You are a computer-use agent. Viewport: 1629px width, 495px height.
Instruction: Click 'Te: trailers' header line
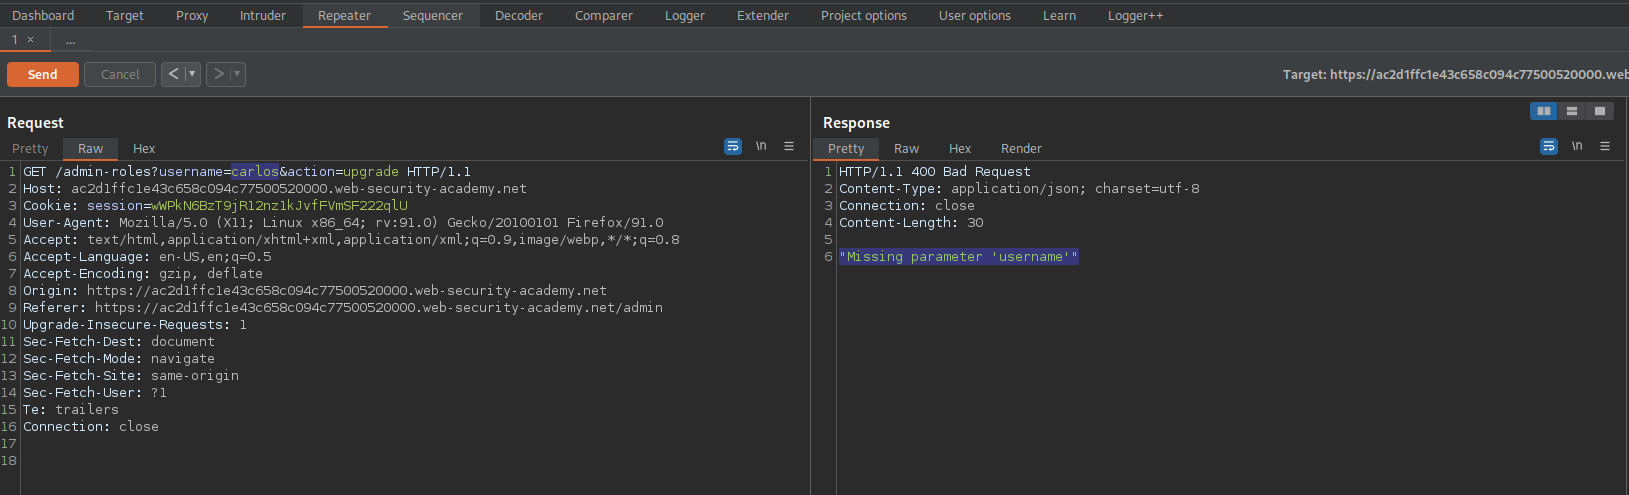point(71,409)
